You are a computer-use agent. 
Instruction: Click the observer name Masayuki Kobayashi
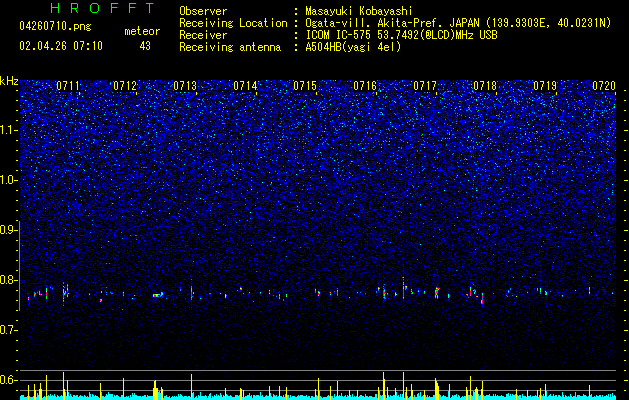click(358, 11)
